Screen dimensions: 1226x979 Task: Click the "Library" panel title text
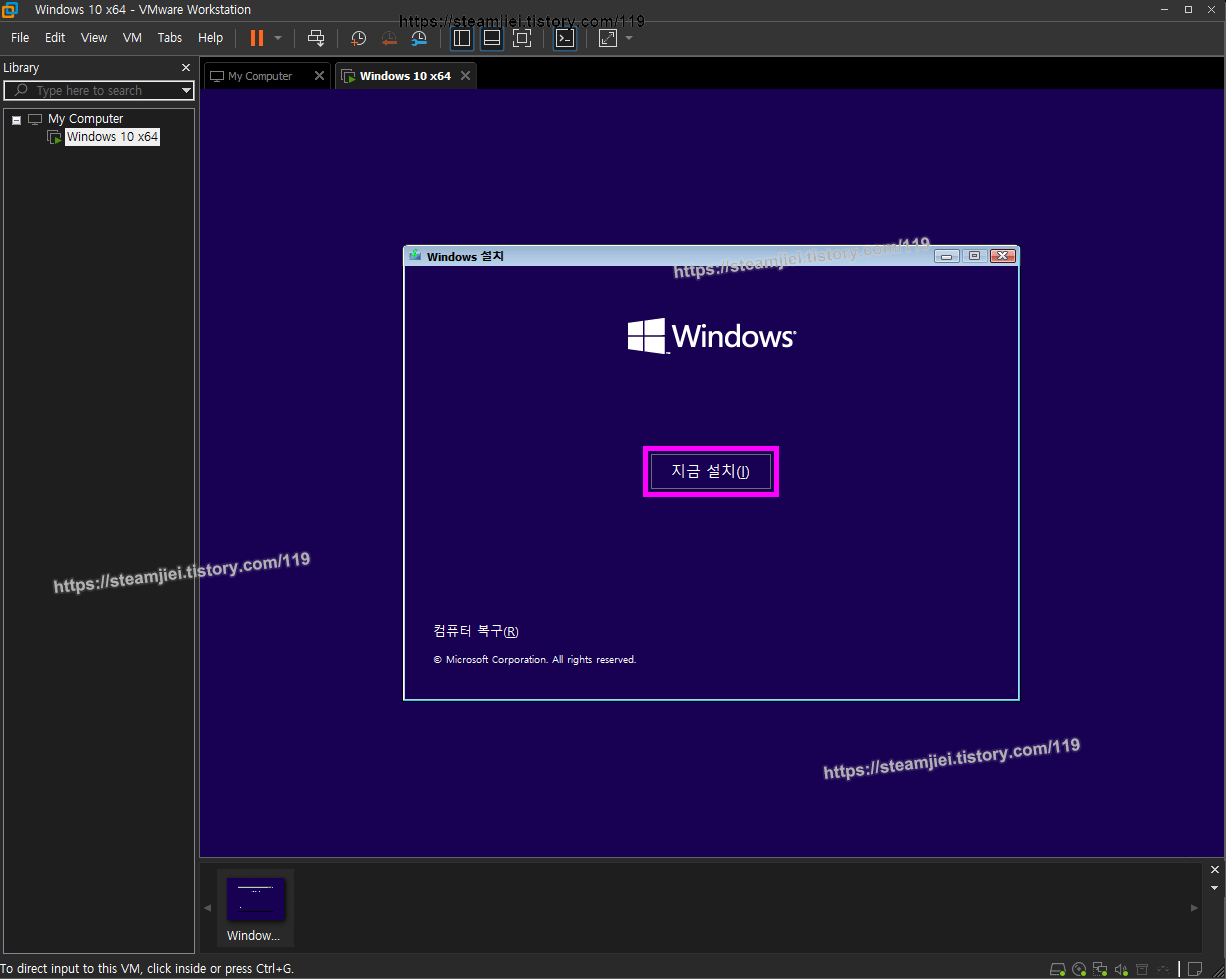point(21,68)
